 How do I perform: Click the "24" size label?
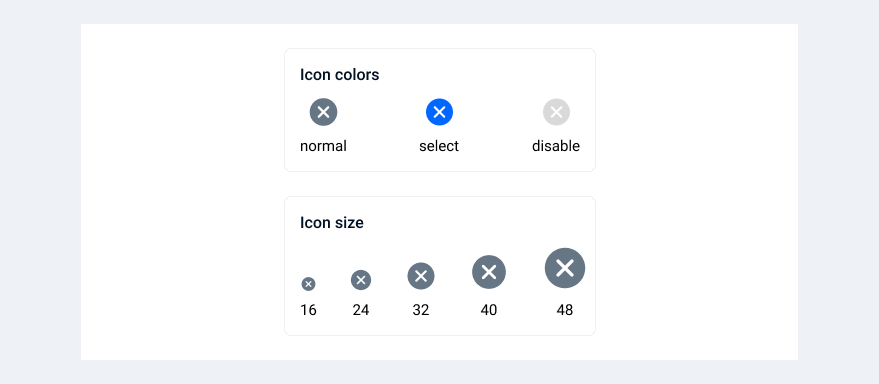click(x=361, y=310)
